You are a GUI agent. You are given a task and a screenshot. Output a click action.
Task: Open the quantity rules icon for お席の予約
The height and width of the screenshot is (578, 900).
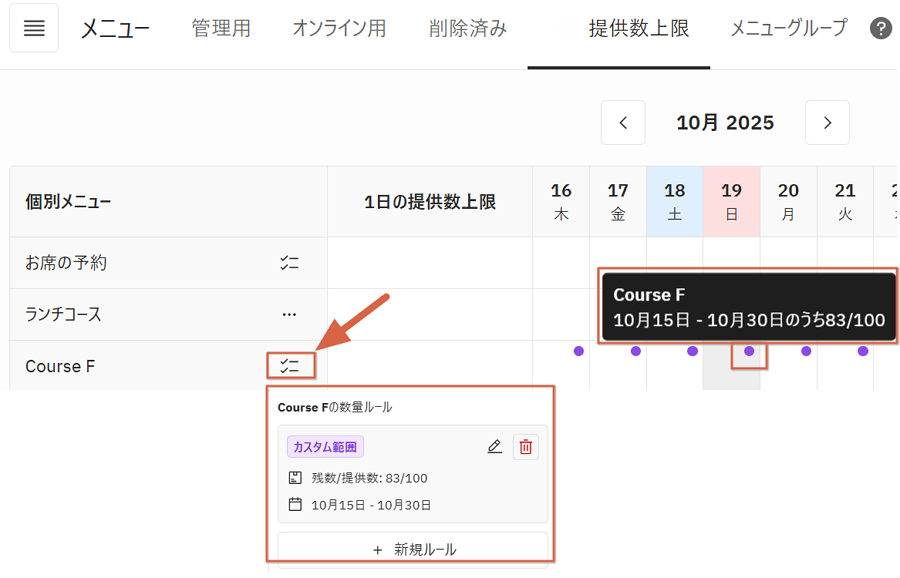coord(289,263)
